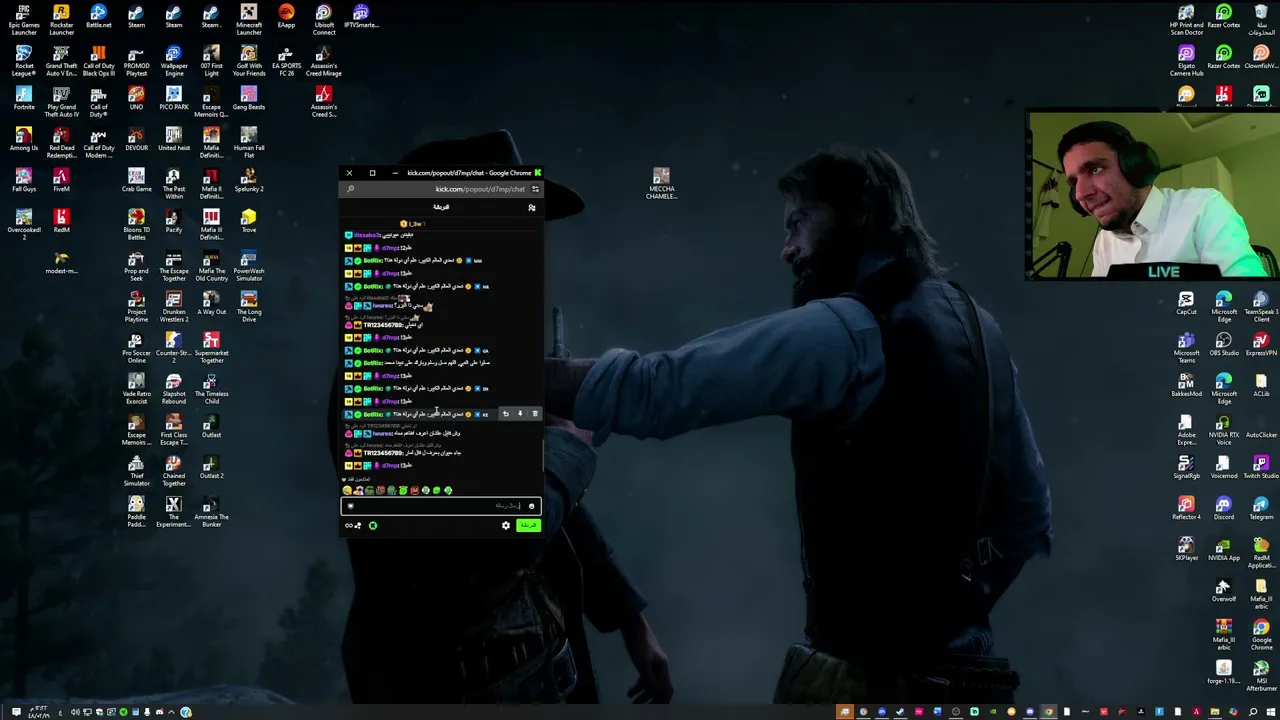
Task: Open the EA app shortcut
Action: click(x=286, y=16)
